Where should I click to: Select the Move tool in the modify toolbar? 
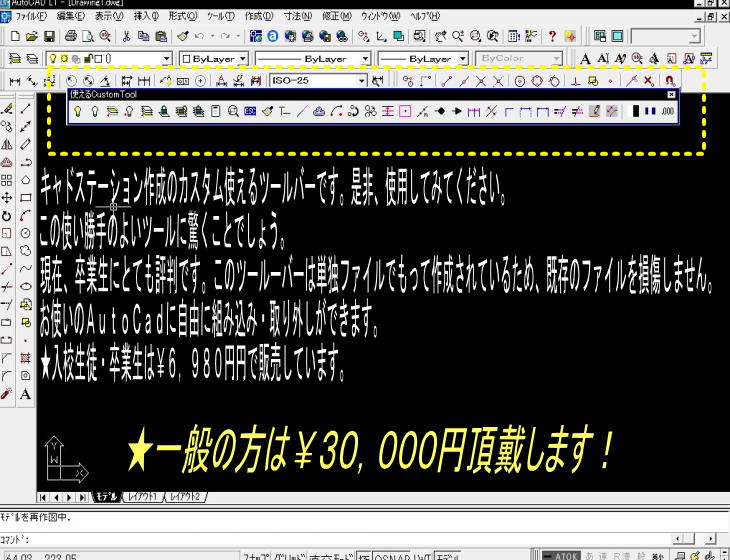click(x=7, y=198)
